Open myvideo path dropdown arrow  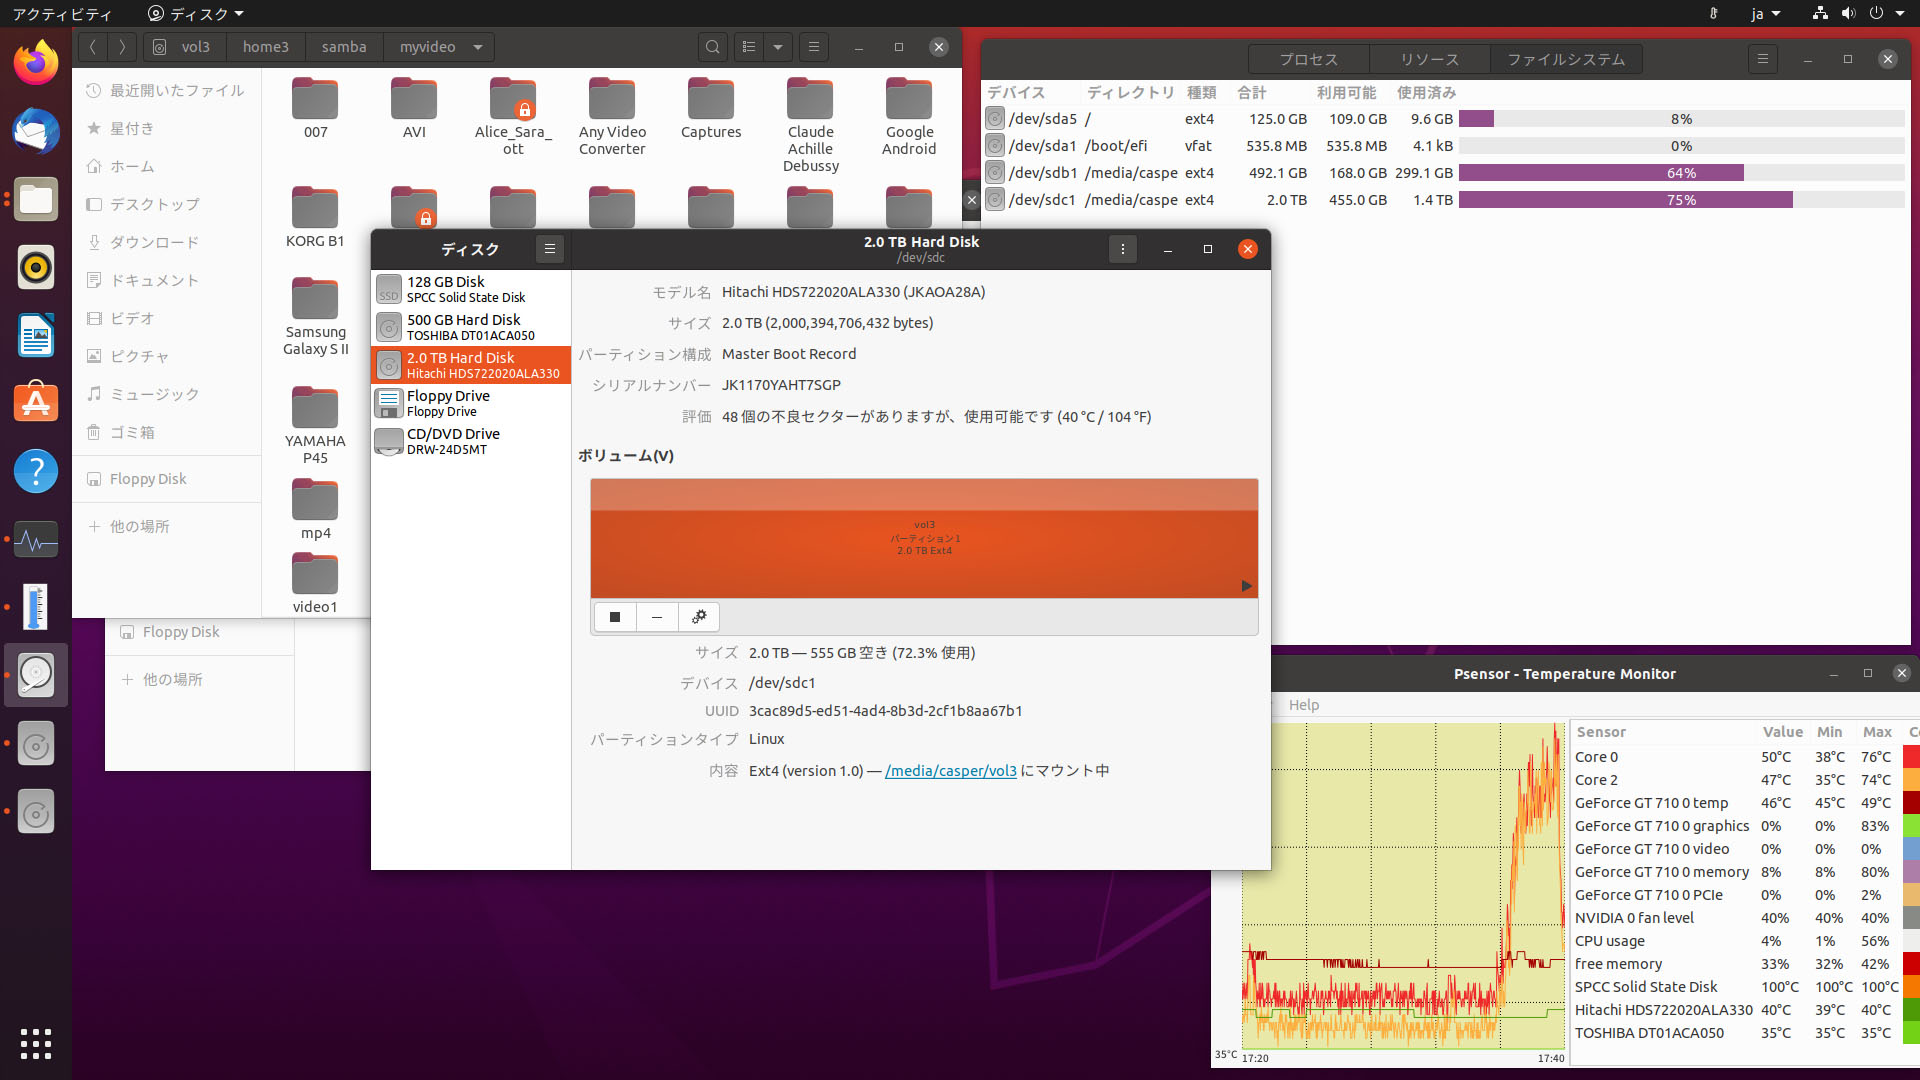click(x=478, y=47)
